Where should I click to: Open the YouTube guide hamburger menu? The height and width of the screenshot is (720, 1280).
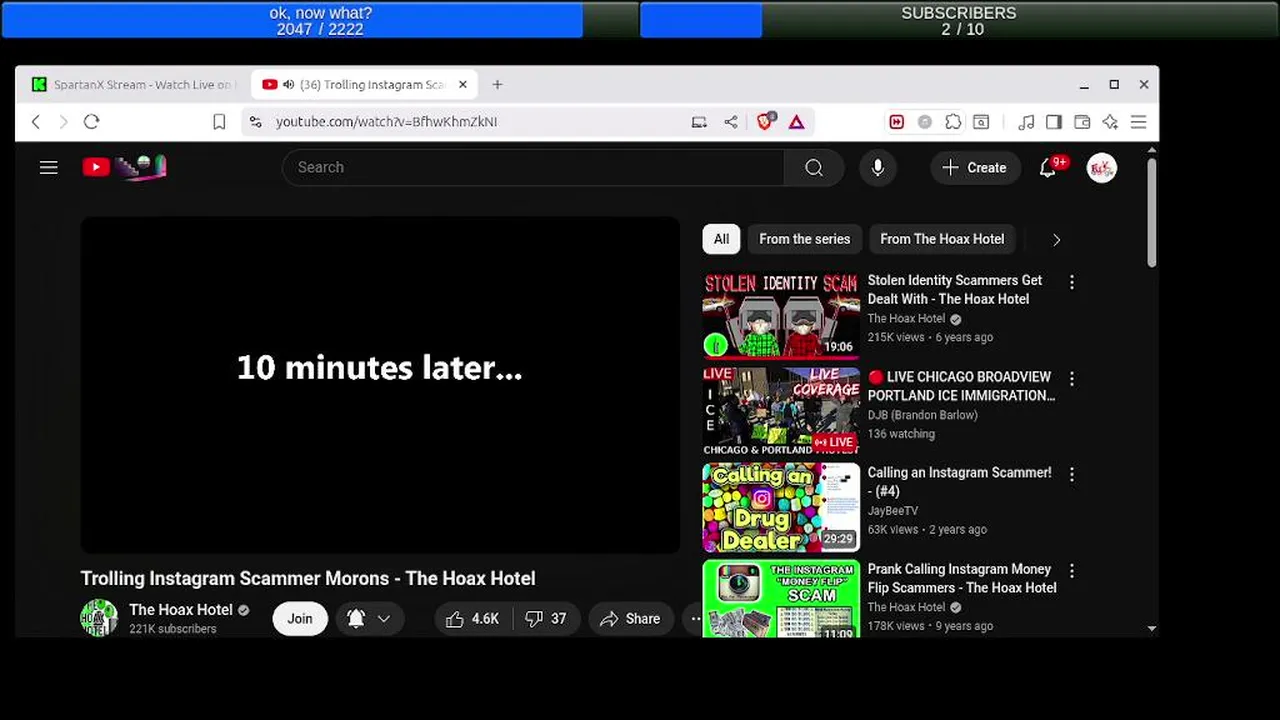[49, 168]
